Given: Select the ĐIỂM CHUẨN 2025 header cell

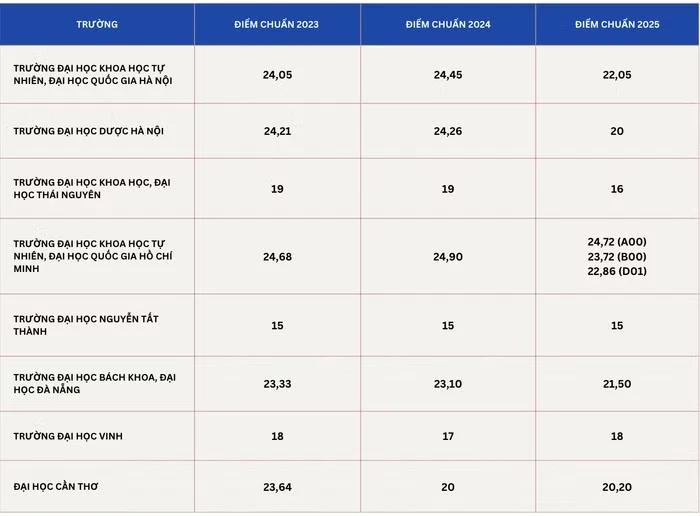Looking at the screenshot, I should click(x=617, y=23).
